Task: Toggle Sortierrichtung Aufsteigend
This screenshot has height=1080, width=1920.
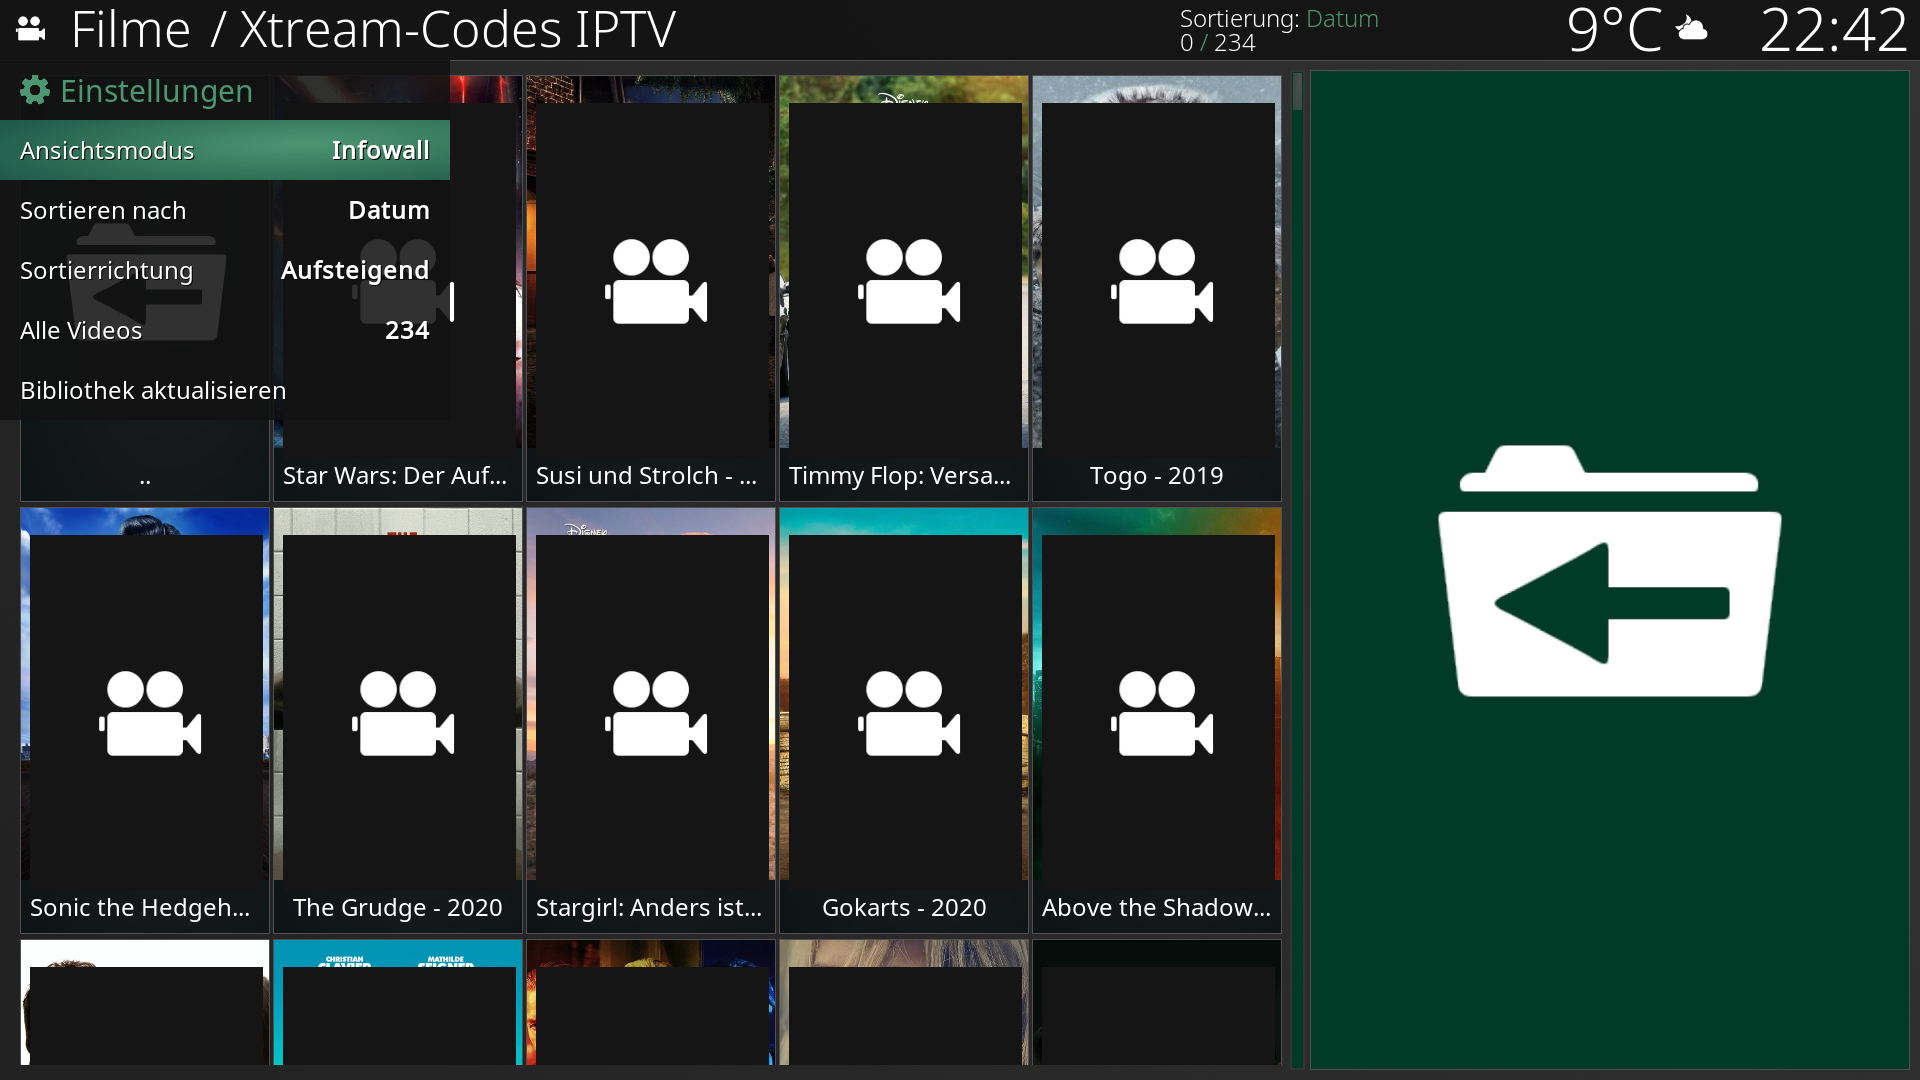Action: 225,270
